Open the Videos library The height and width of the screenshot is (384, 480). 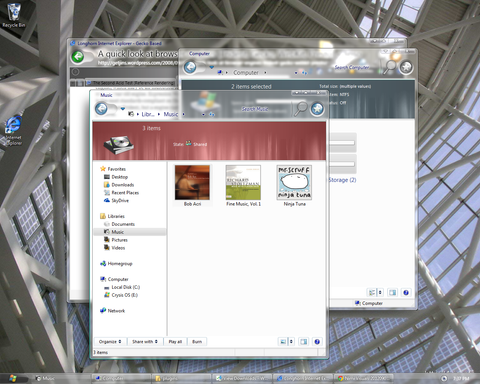click(118, 248)
